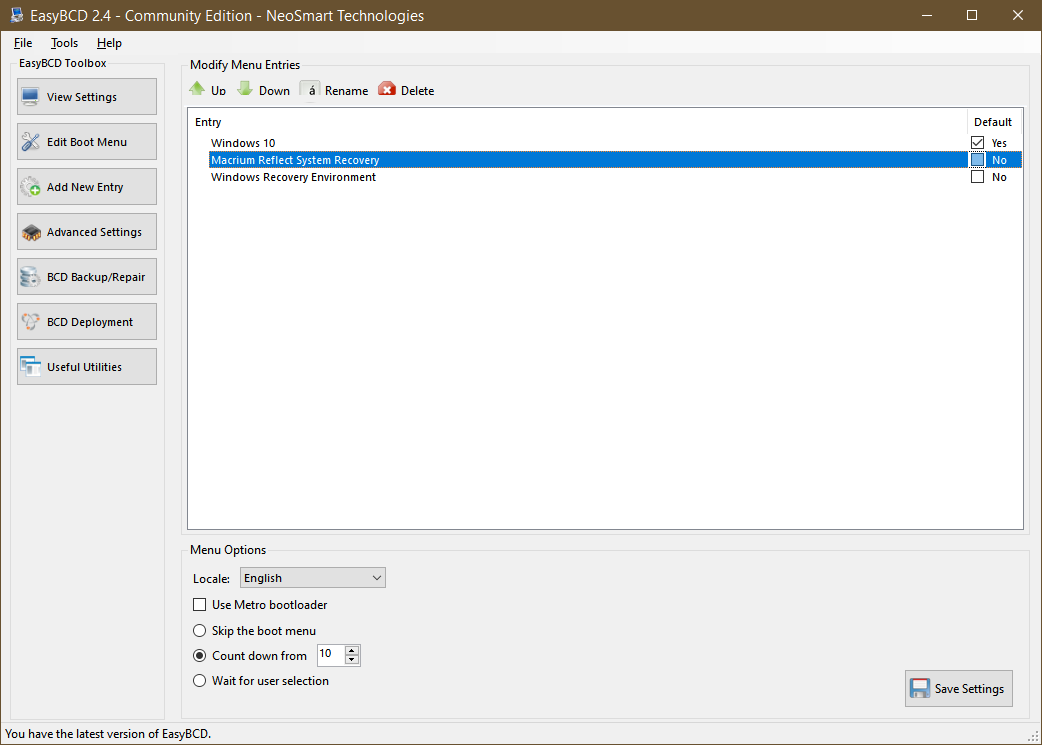
Task: Click the Useful Utilities window icon
Action: point(31,367)
